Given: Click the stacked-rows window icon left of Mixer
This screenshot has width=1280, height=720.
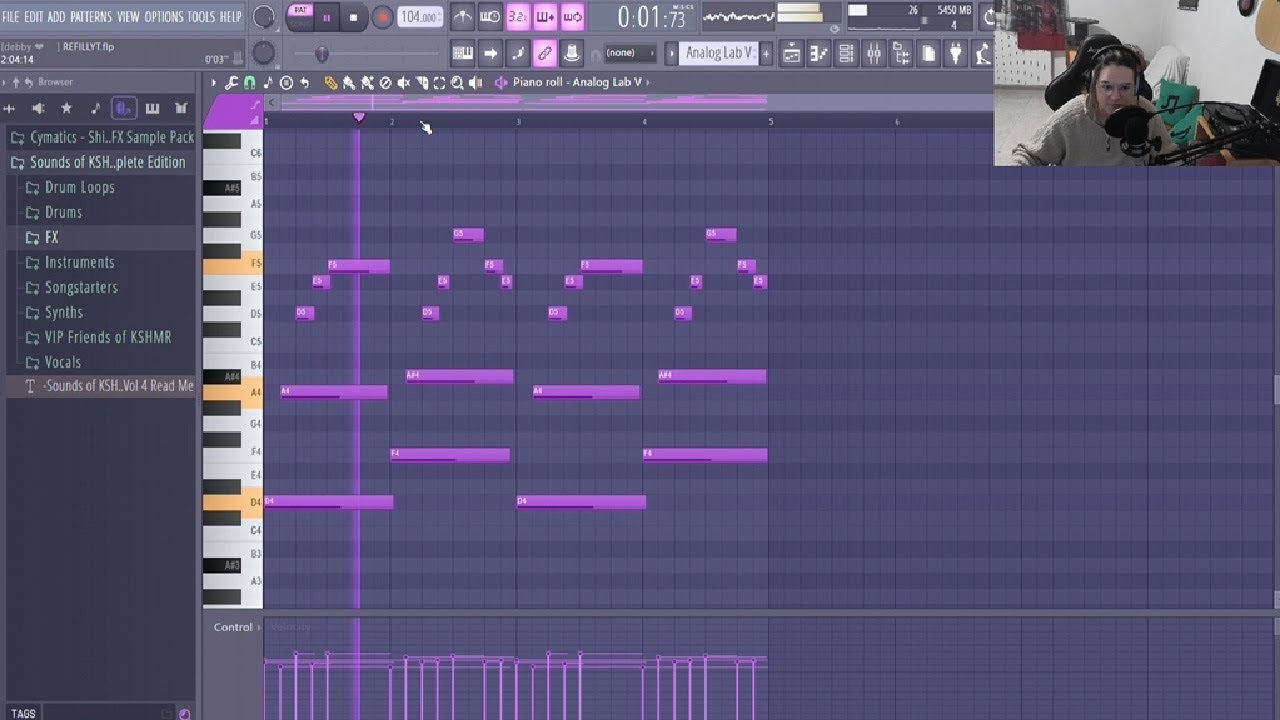Looking at the screenshot, I should (x=846, y=53).
